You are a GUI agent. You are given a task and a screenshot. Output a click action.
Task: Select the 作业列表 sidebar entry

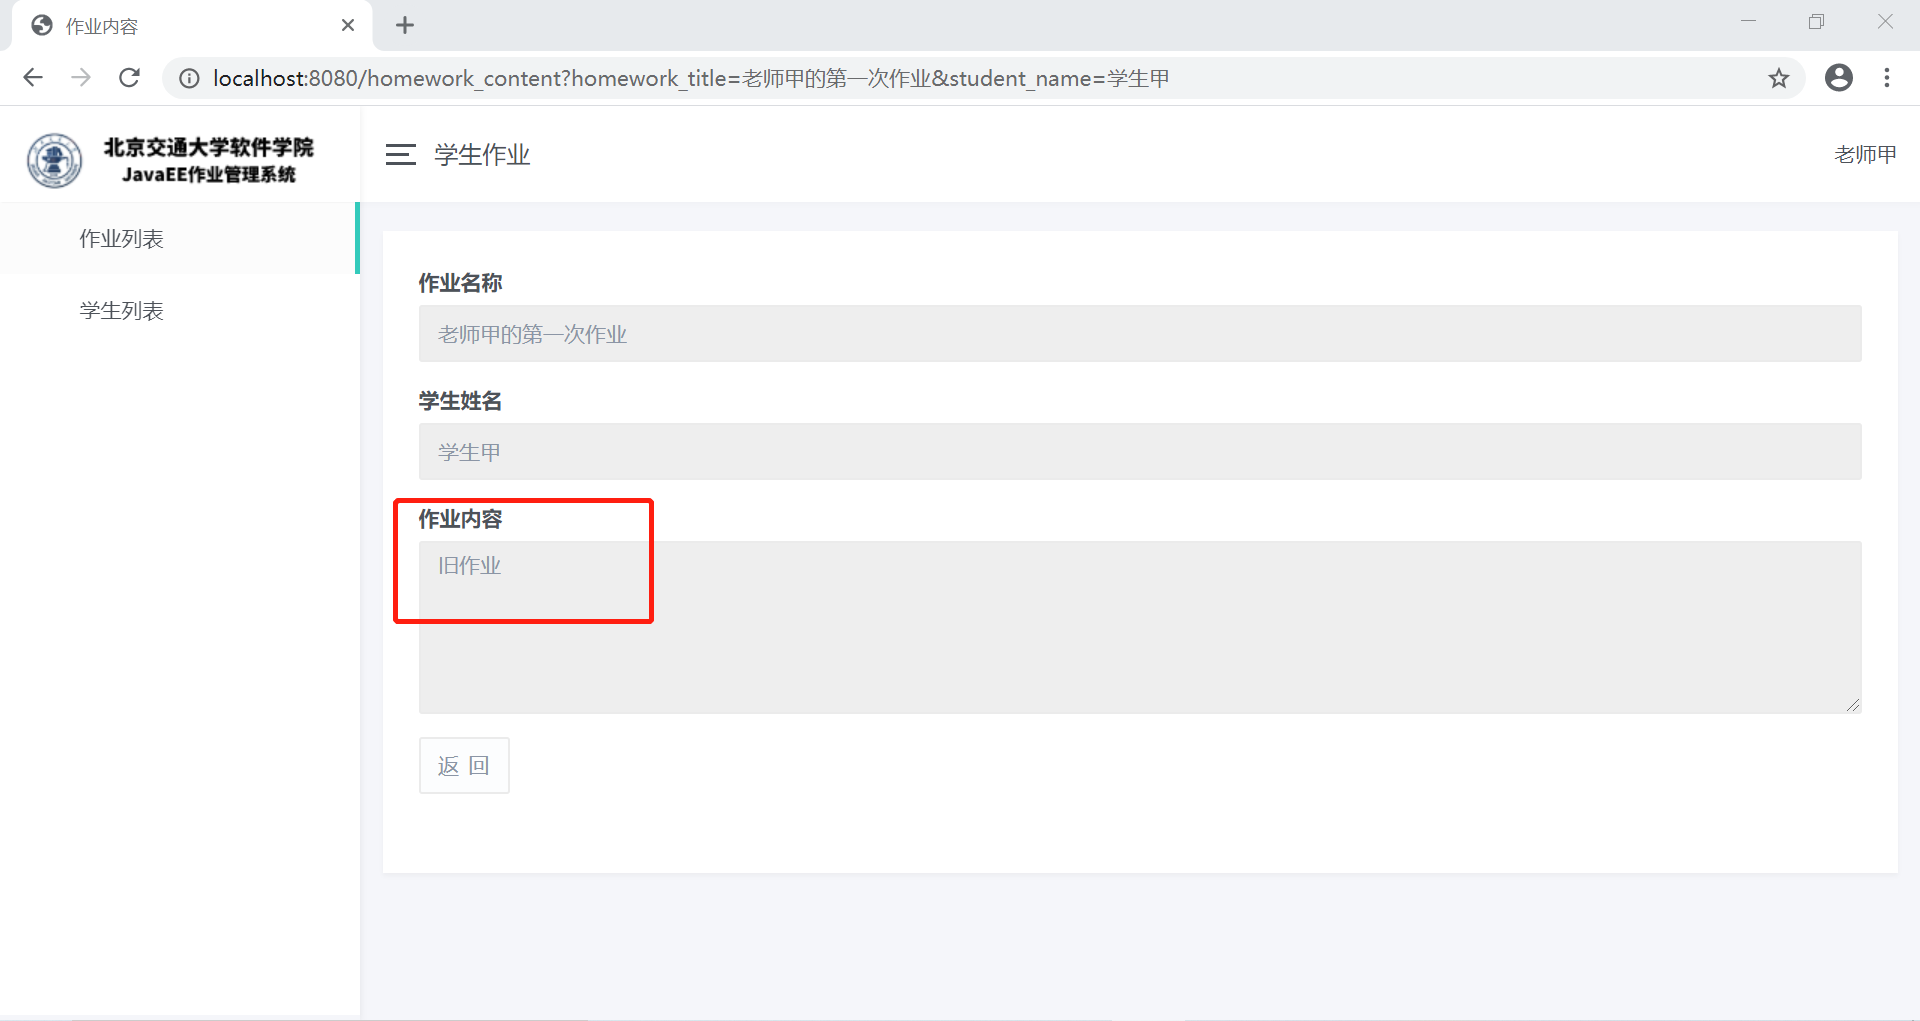coord(121,238)
